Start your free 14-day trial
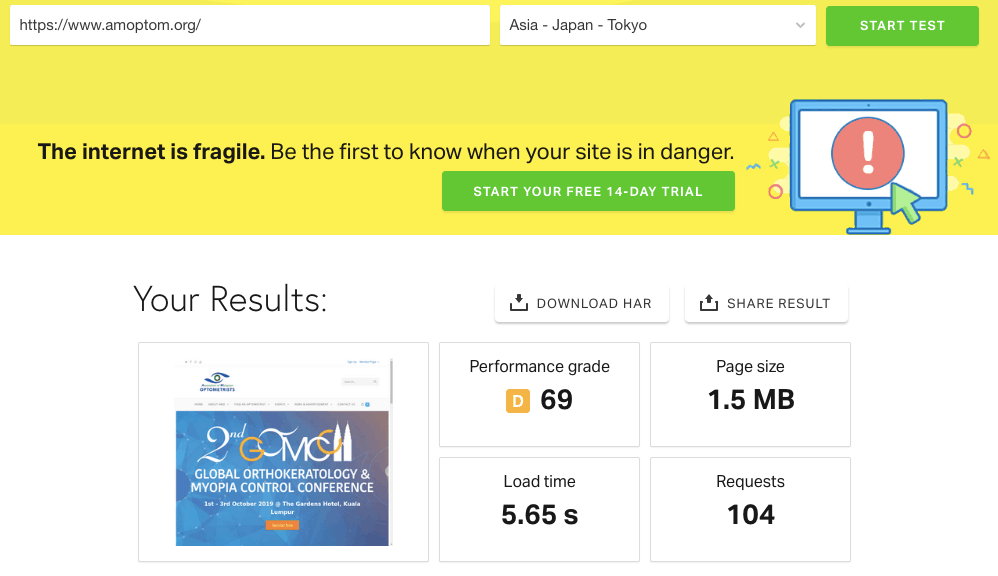This screenshot has height=576, width=998. (x=588, y=191)
